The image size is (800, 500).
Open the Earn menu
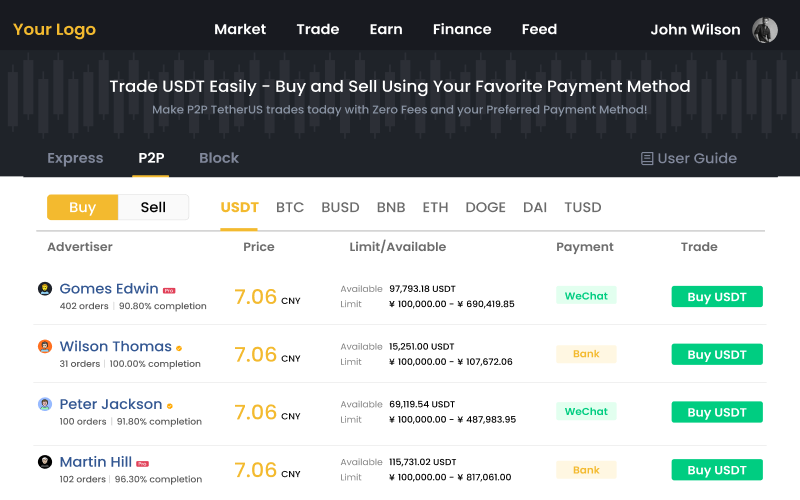point(386,29)
